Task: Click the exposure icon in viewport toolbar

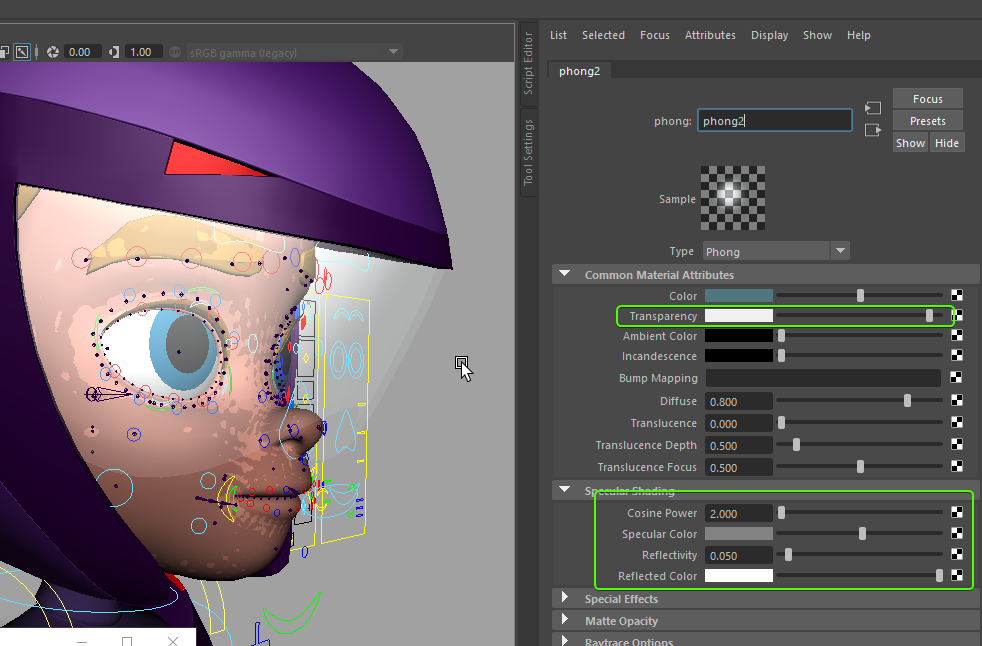Action: (53, 52)
